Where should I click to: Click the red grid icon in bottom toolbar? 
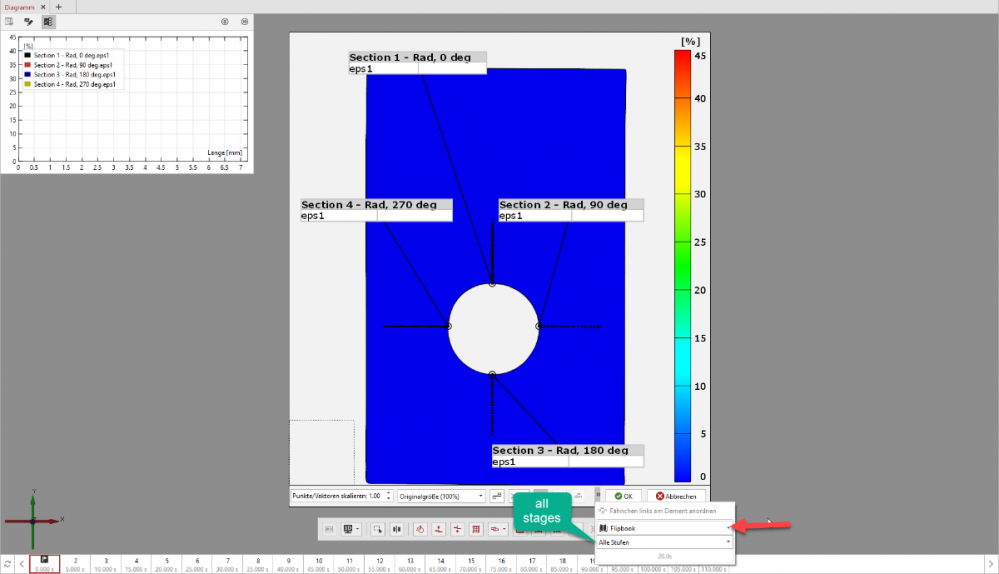(x=476, y=529)
